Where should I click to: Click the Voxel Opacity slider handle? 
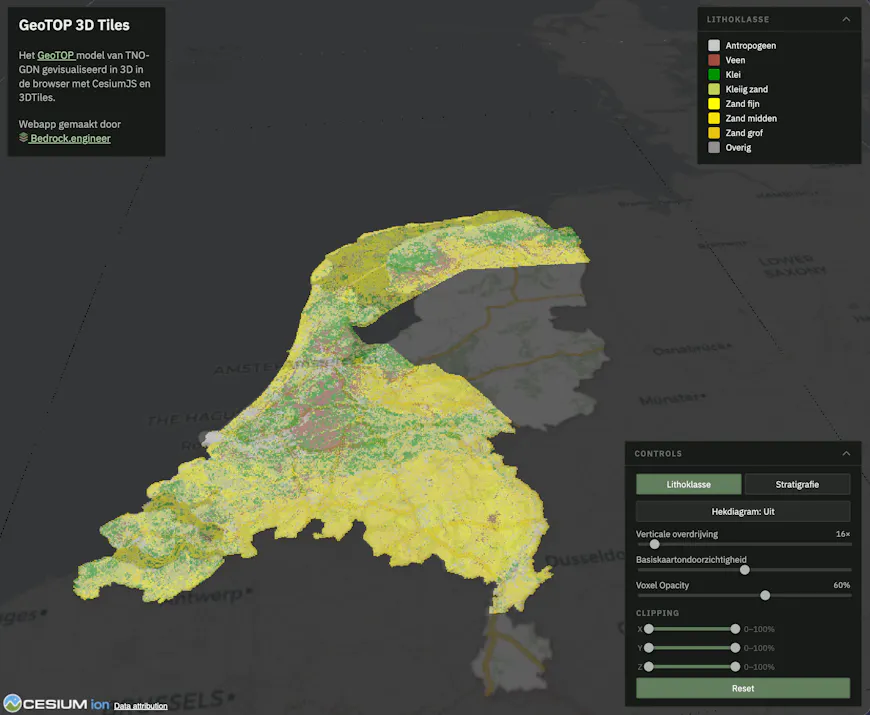765,594
